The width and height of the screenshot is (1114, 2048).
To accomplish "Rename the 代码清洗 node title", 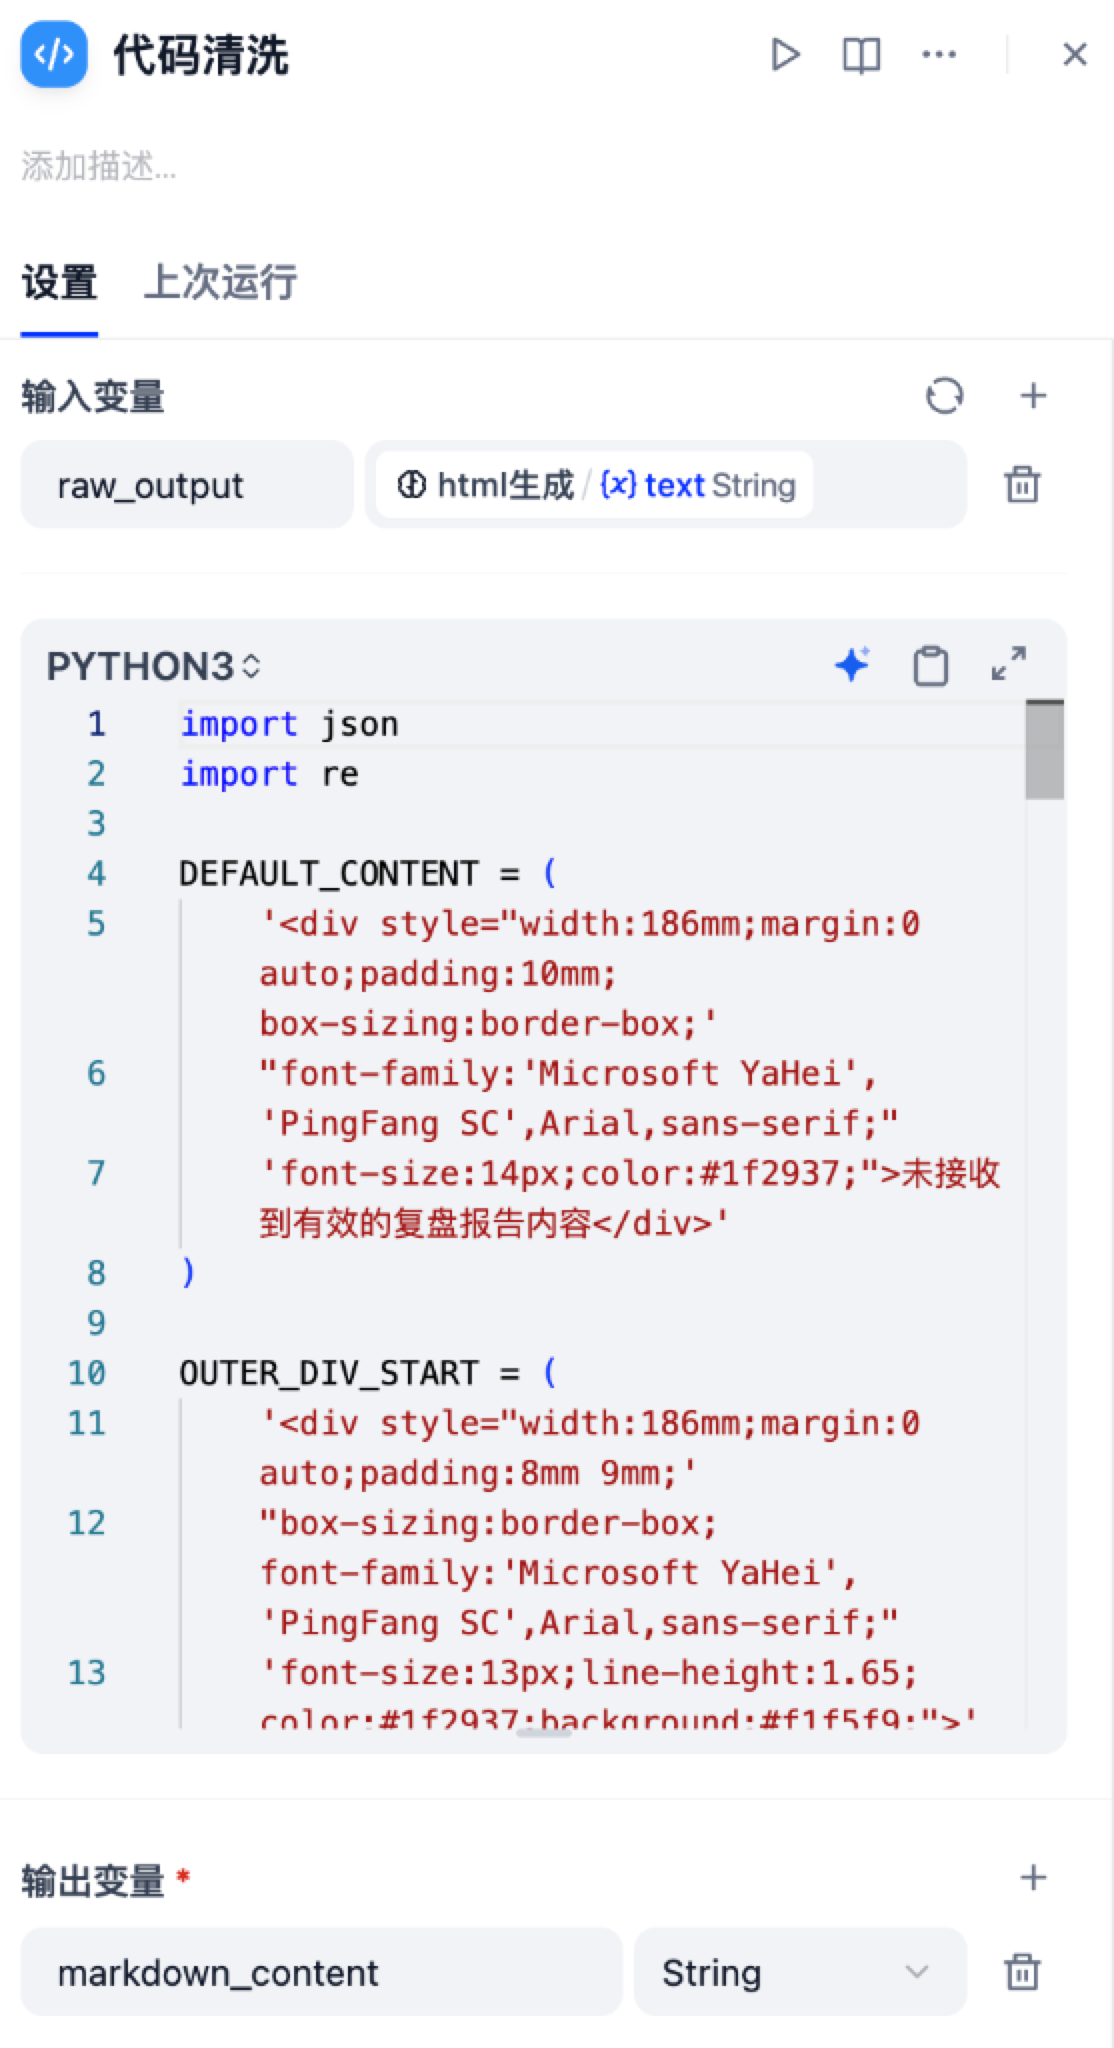I will (200, 55).
